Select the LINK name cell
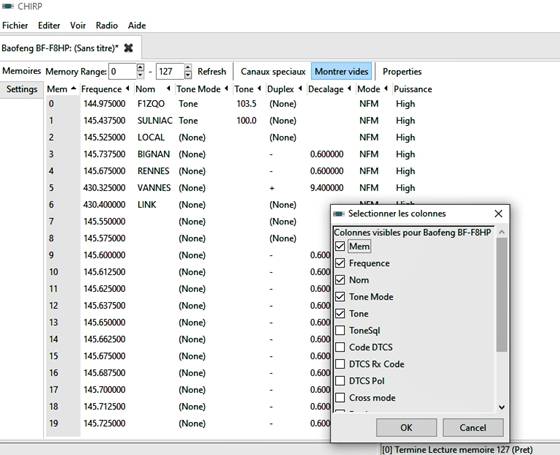 147,204
